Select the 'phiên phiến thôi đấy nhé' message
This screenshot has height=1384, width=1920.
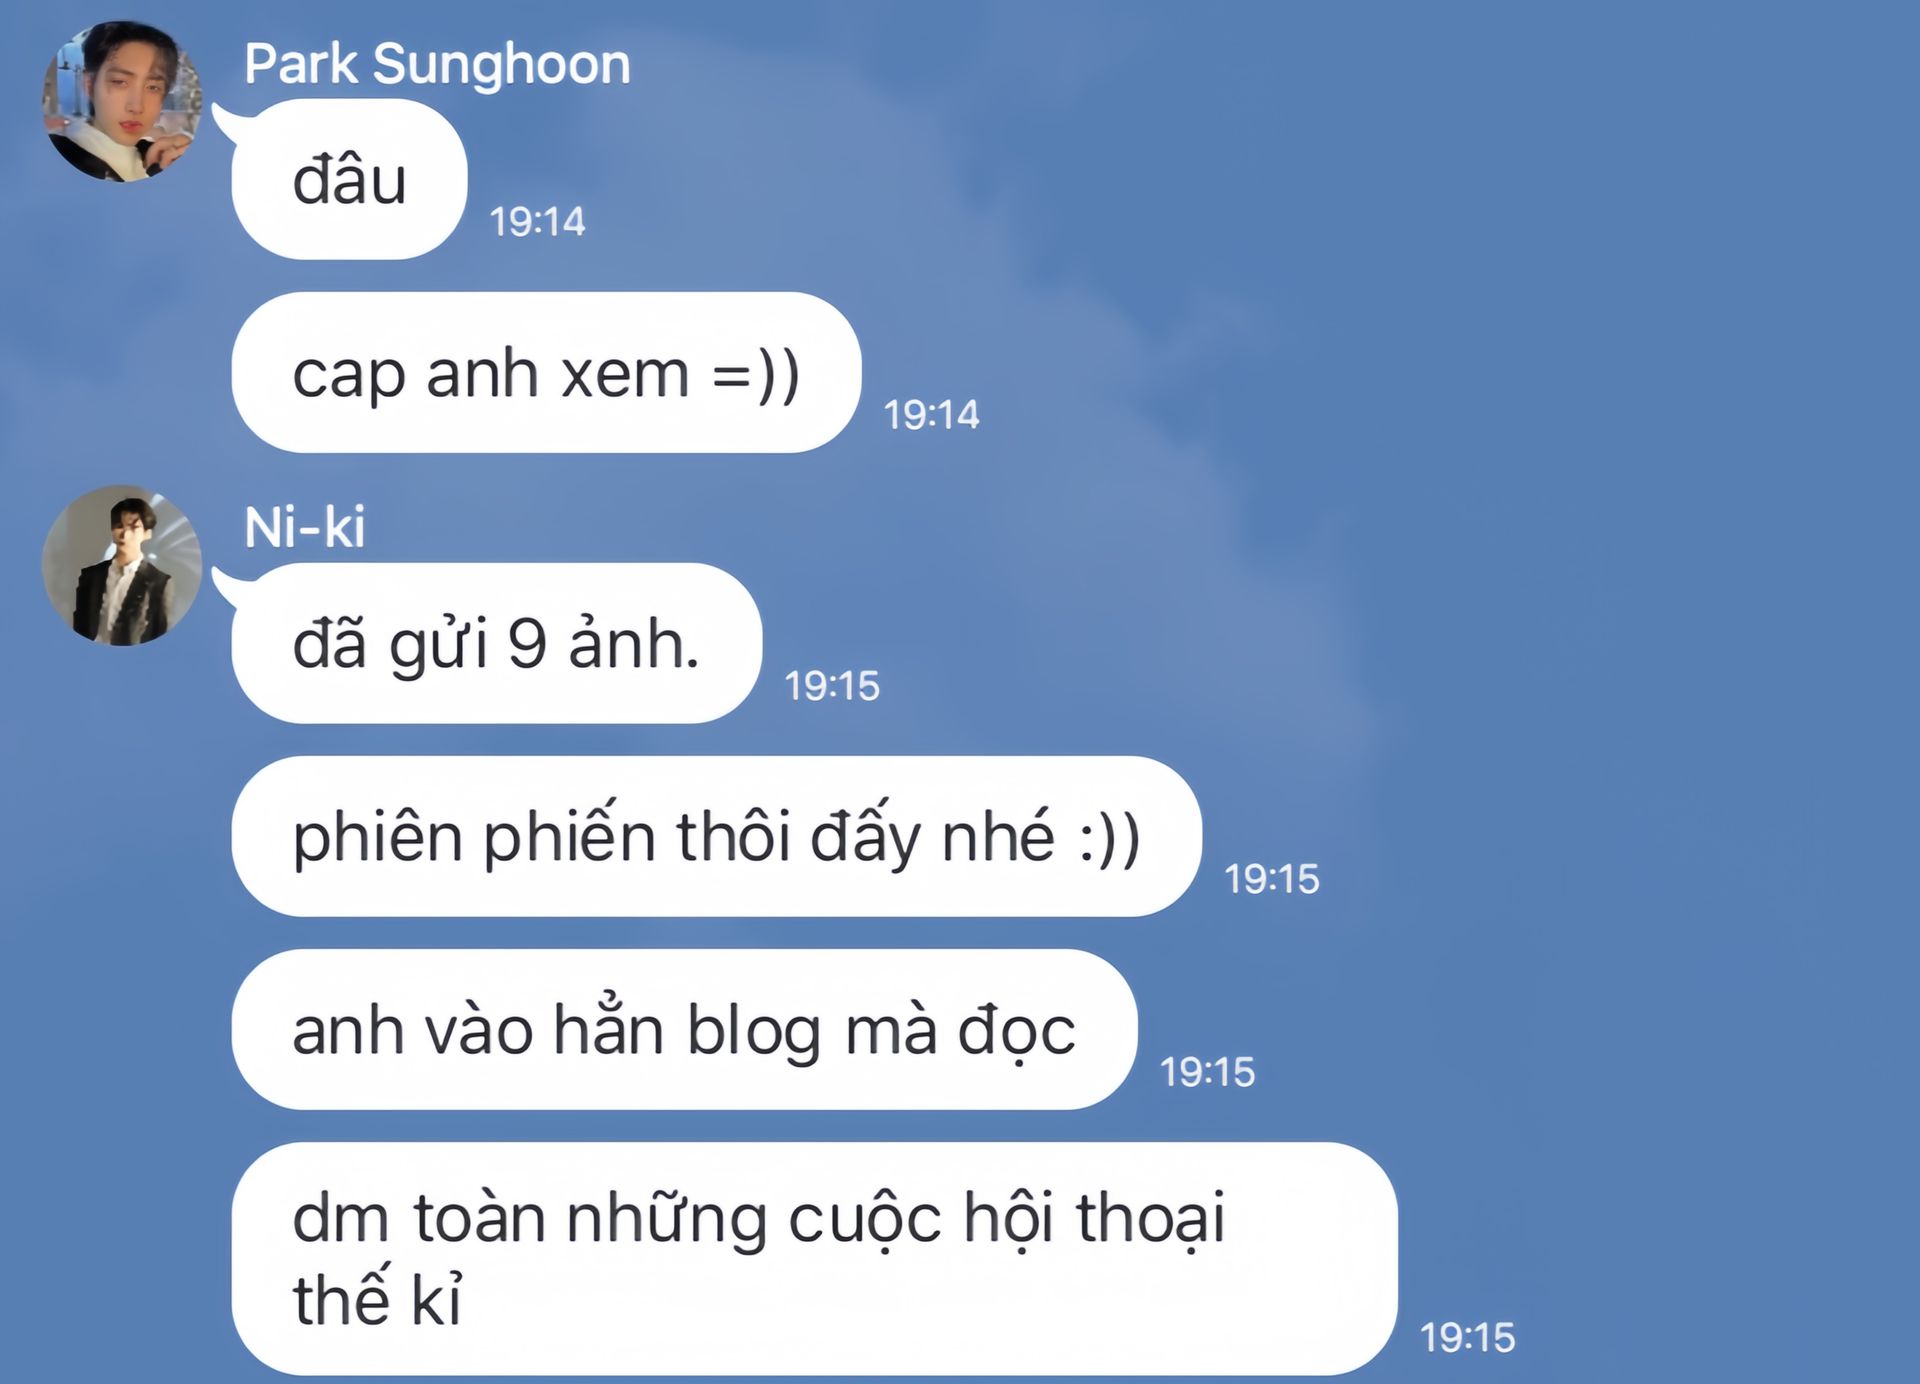point(716,836)
